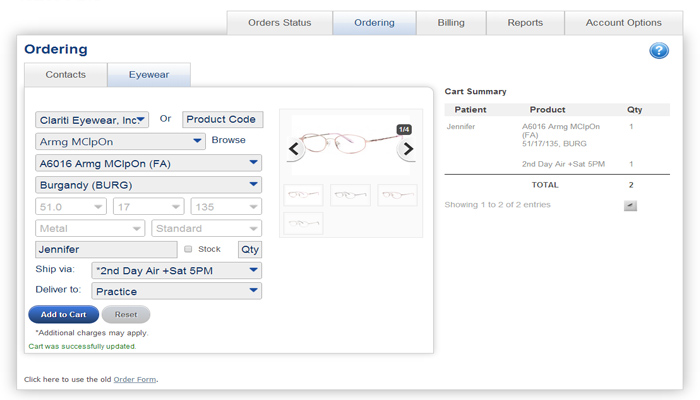Screen dimensions: 700x400
Task: Click the Reset button
Action: pos(126,314)
